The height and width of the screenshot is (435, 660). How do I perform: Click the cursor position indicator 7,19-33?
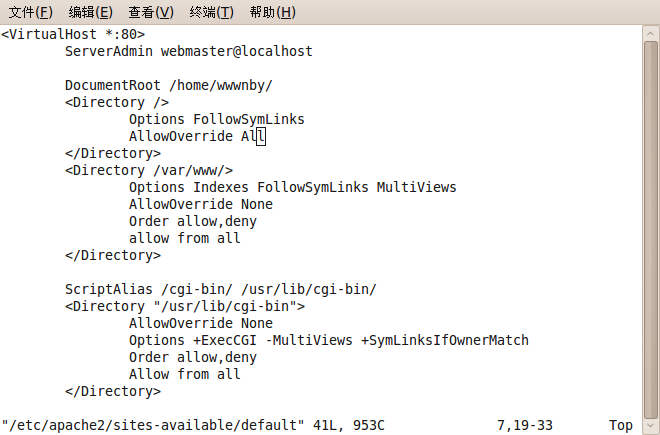[x=525, y=425]
